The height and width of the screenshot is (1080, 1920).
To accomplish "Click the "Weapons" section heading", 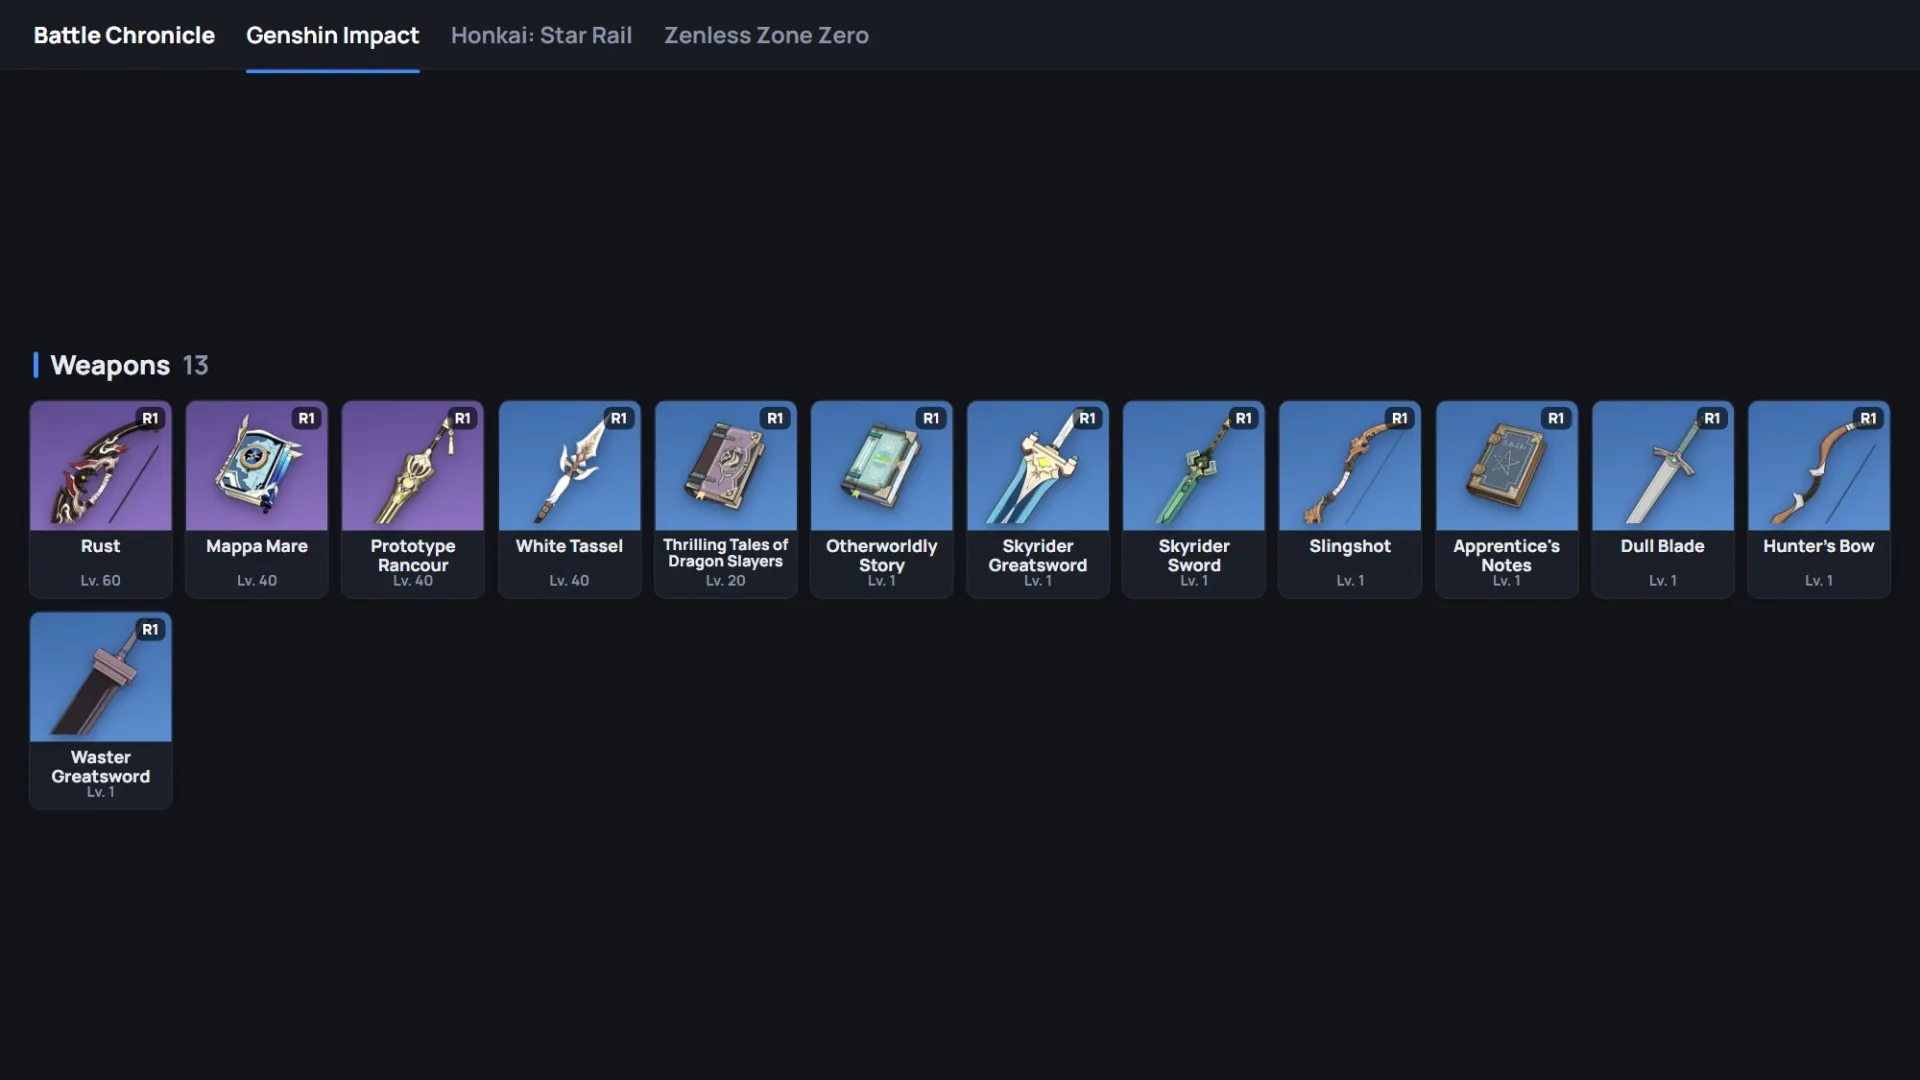I will coord(110,365).
